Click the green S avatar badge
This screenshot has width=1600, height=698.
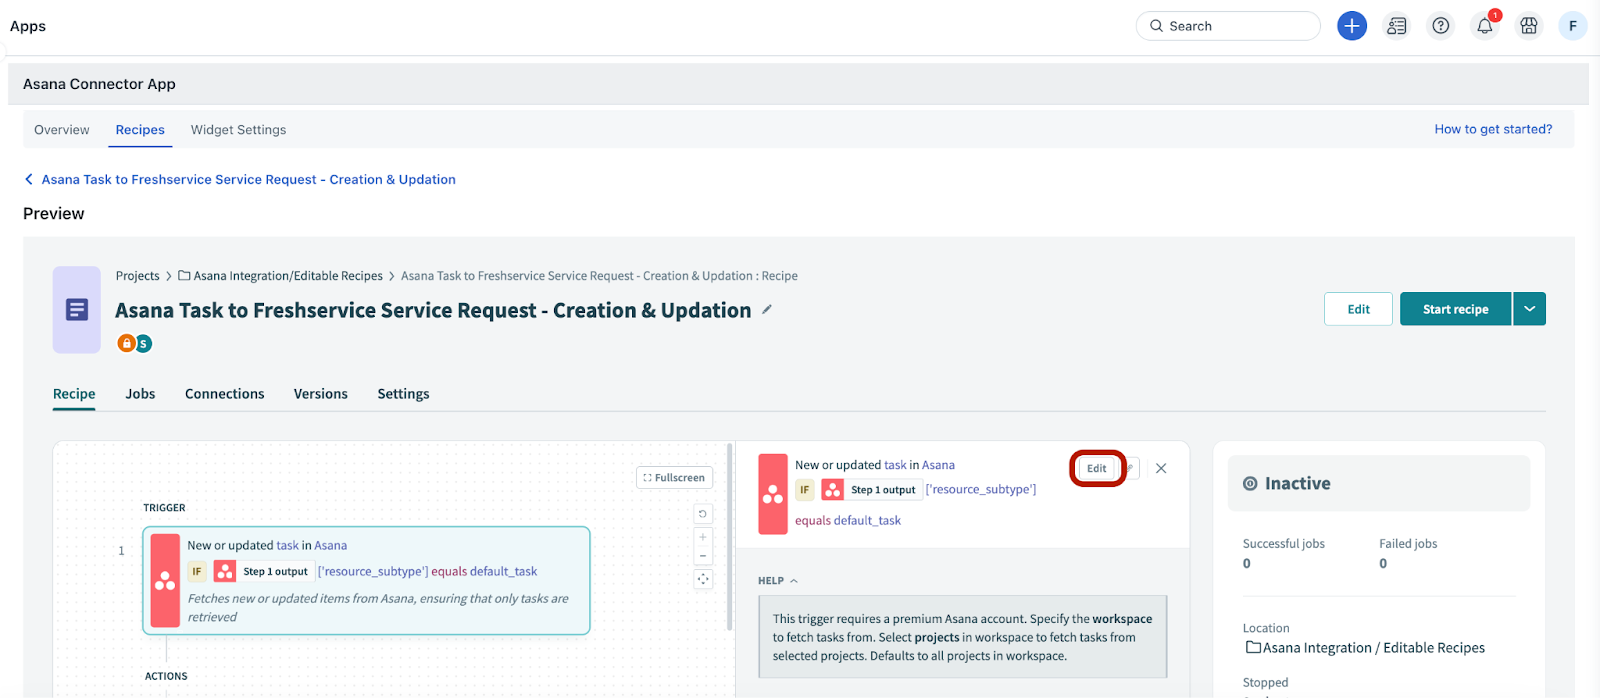[143, 343]
